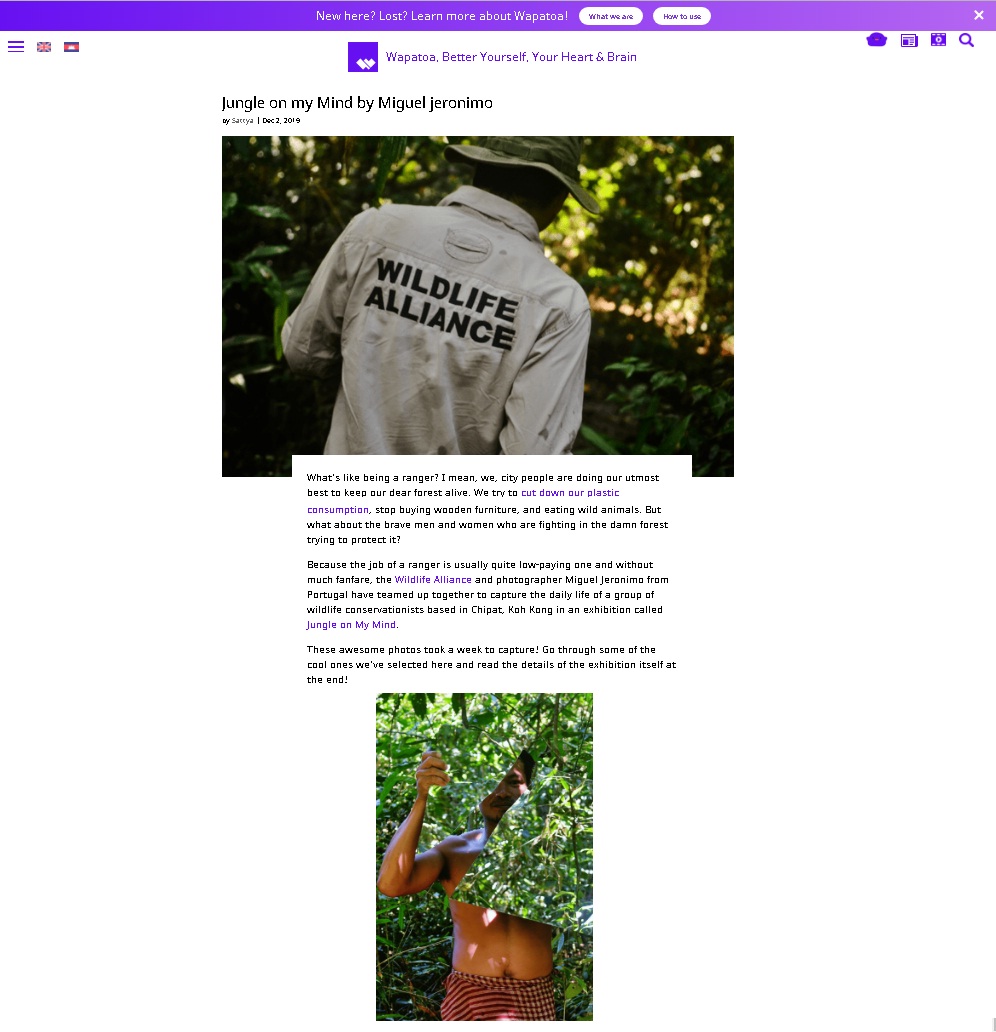Open the Wapatoa site title link
996x1032 pixels.
(511, 57)
